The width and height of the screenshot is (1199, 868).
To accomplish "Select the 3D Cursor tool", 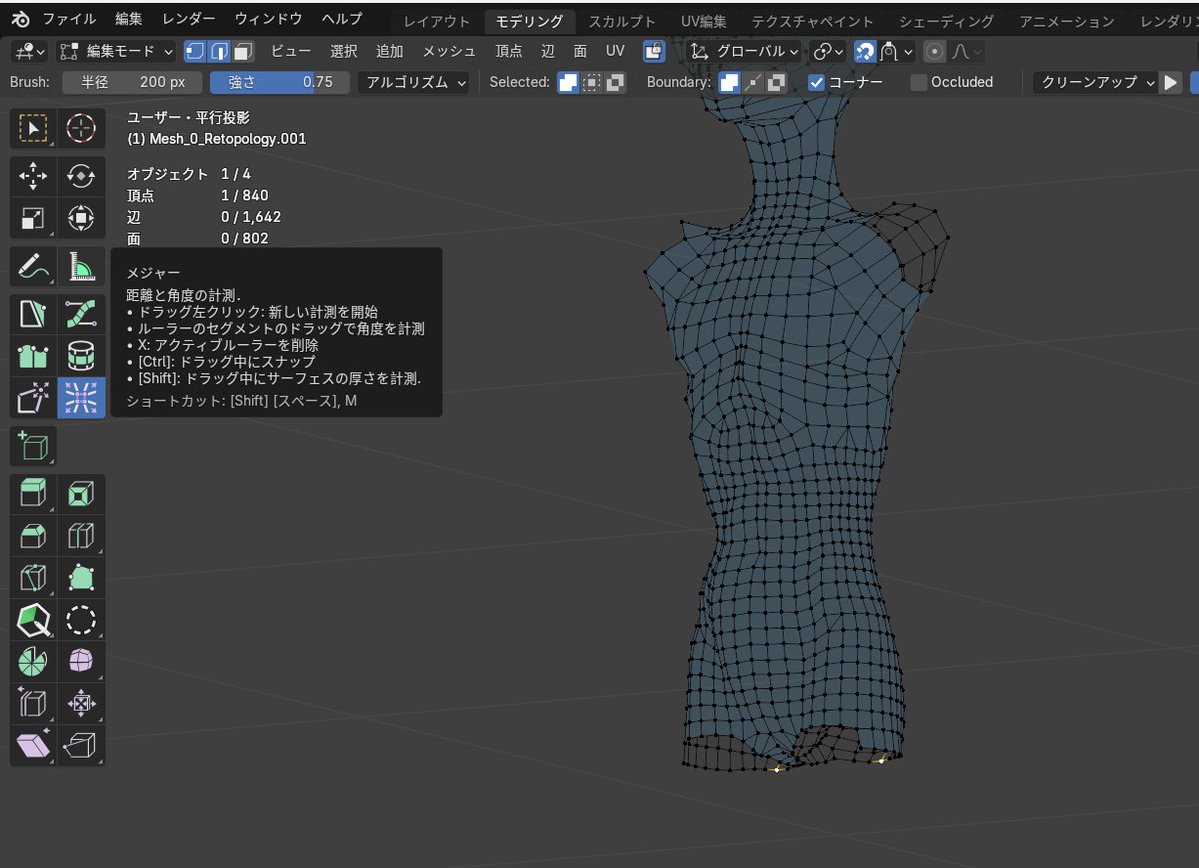I will point(81,129).
